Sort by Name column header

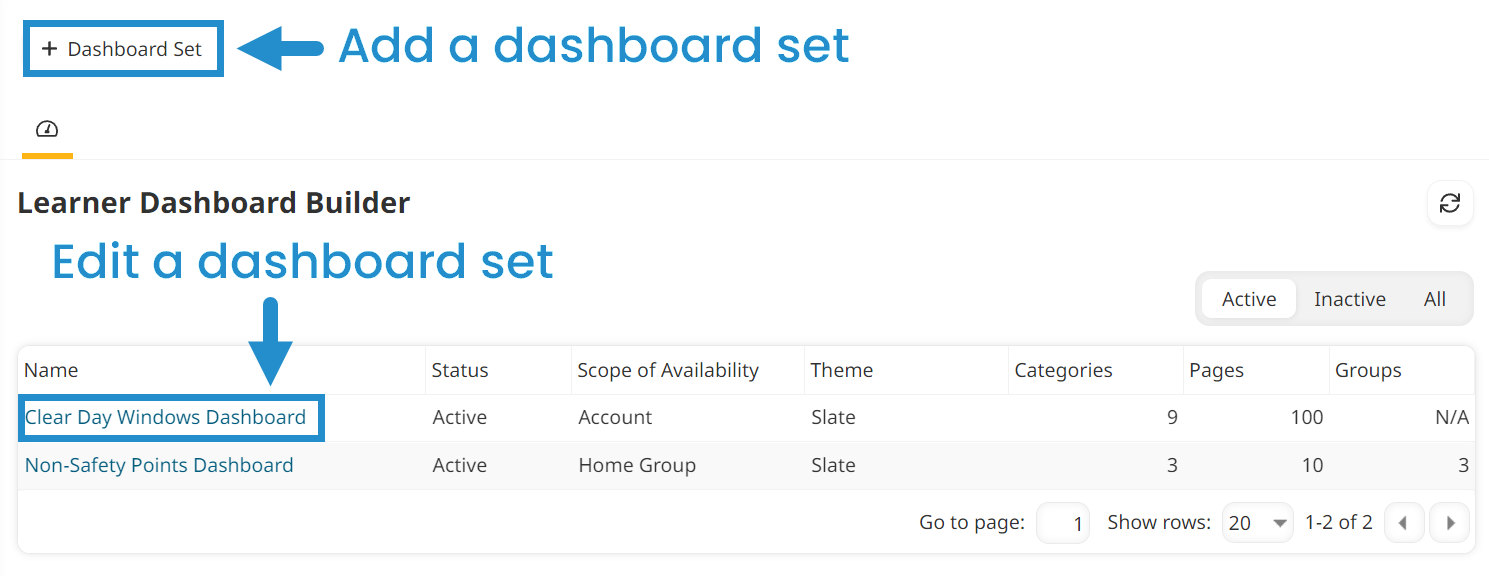[51, 370]
